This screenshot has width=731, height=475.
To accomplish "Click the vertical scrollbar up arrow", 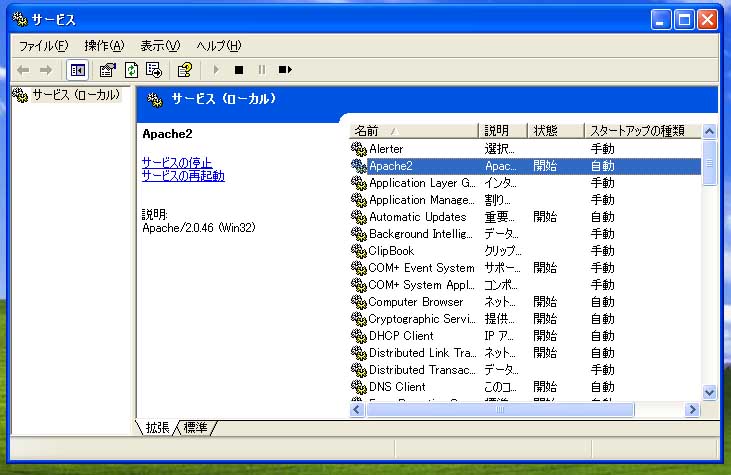I will pyautogui.click(x=710, y=131).
